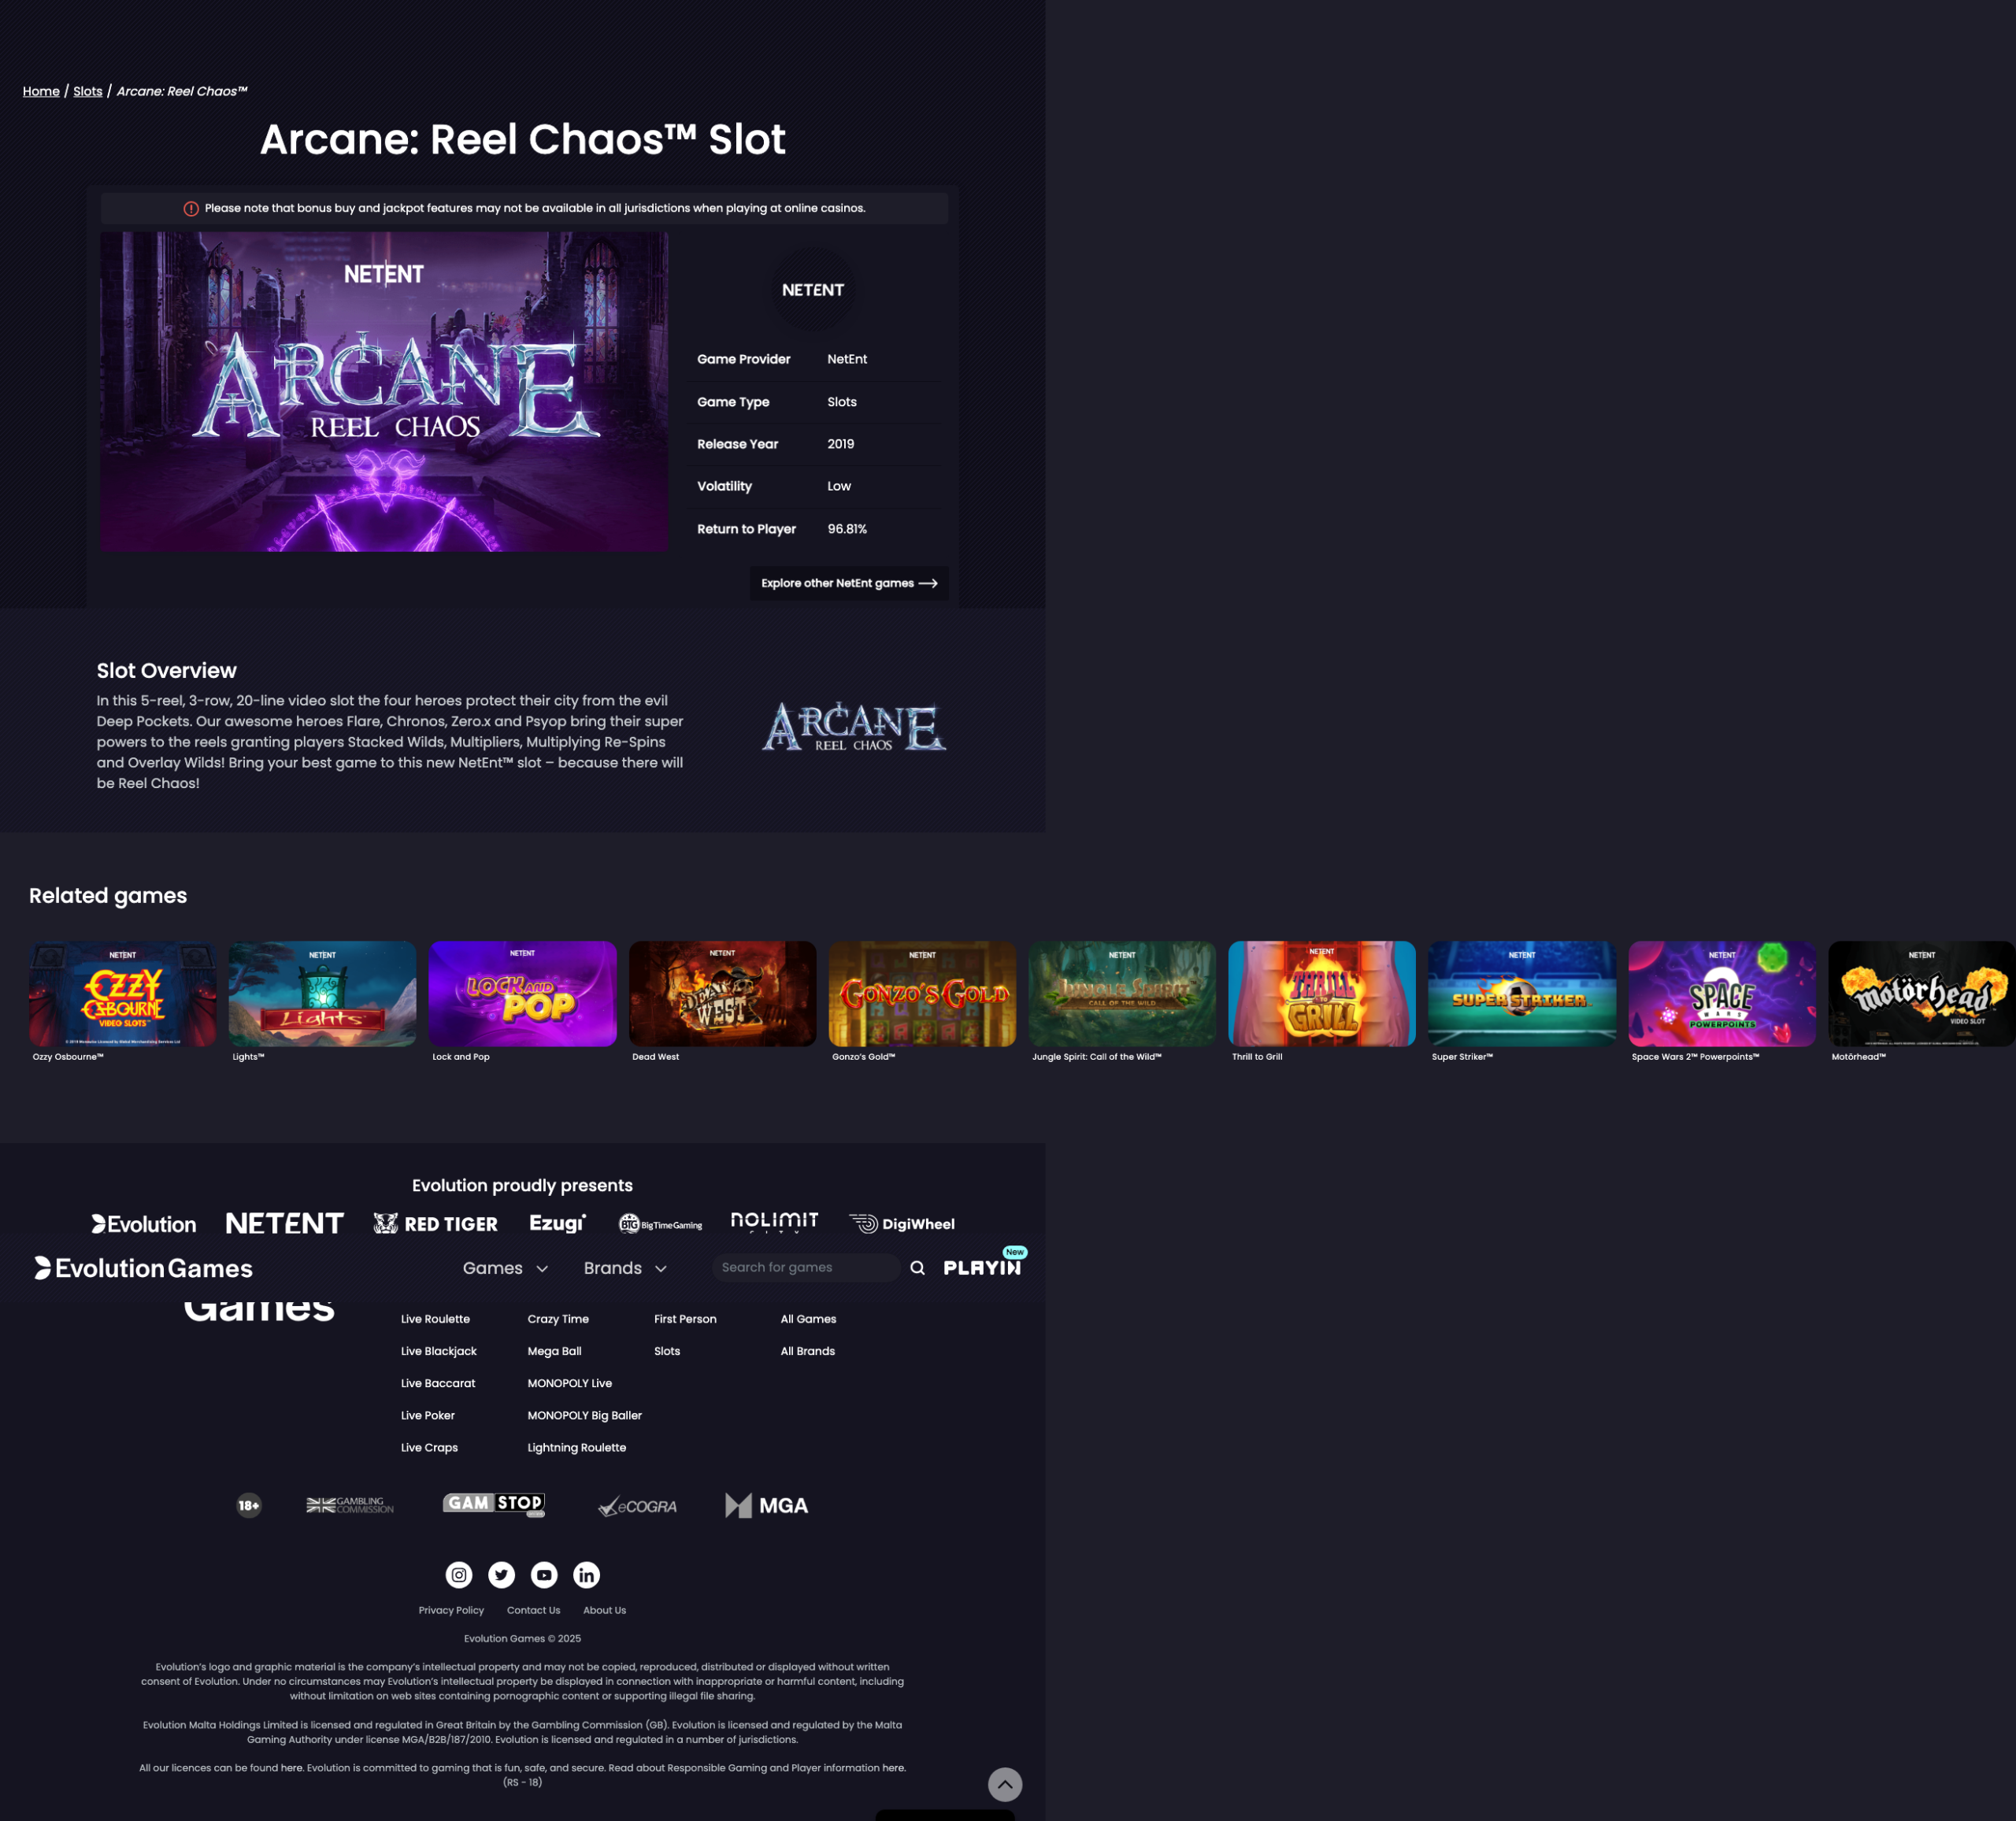Open the Lock and Pop game thumbnail
Viewport: 2016px width, 1821px height.
(522, 993)
